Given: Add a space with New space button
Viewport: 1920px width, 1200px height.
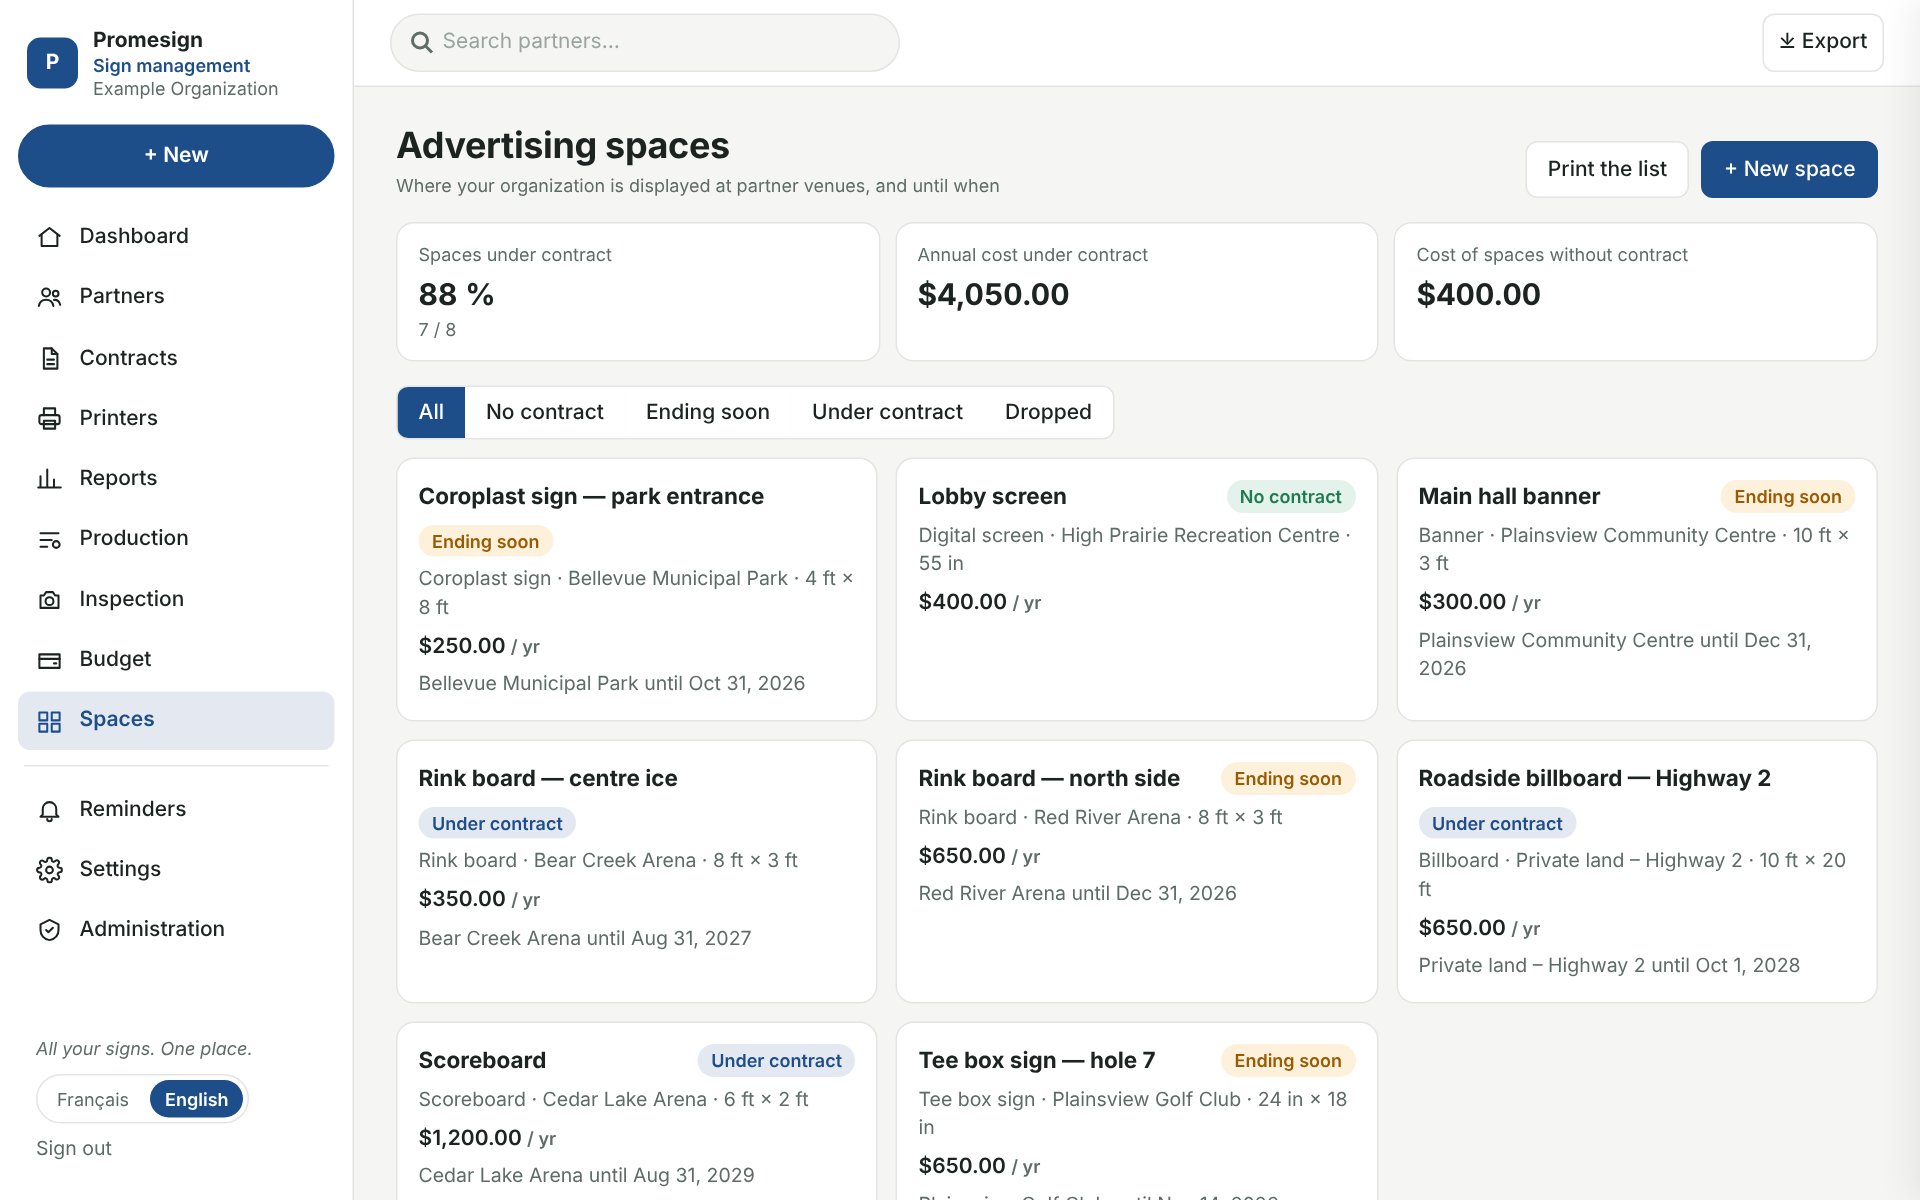Looking at the screenshot, I should pyautogui.click(x=1789, y=169).
